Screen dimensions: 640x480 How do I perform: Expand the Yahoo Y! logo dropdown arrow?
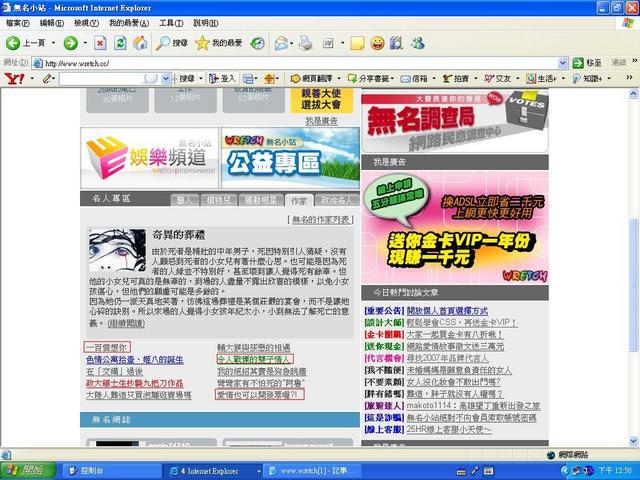pyautogui.click(x=32, y=78)
